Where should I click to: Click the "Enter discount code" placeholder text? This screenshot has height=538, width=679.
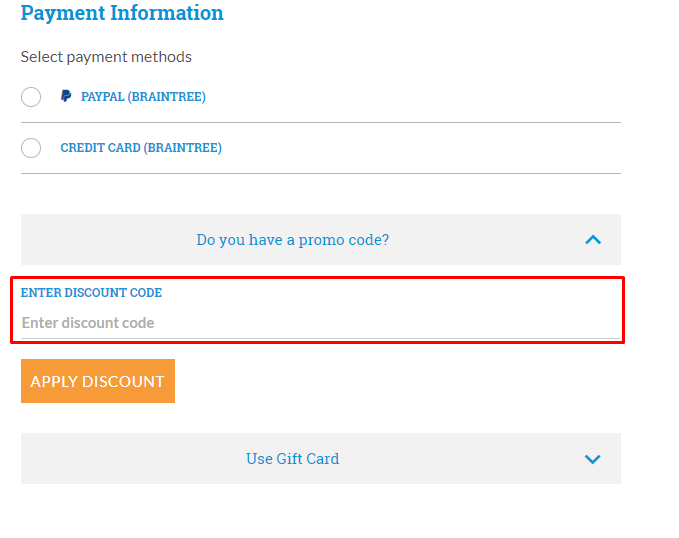(88, 323)
